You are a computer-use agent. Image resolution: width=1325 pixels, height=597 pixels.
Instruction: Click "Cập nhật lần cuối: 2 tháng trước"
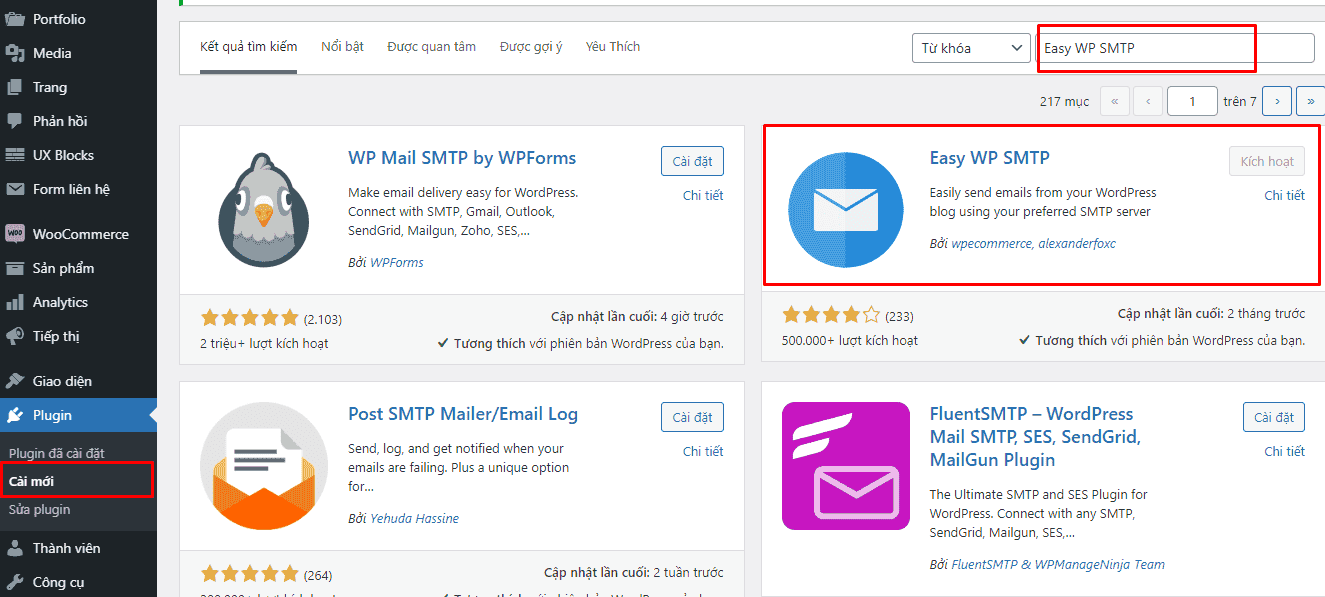1211,313
